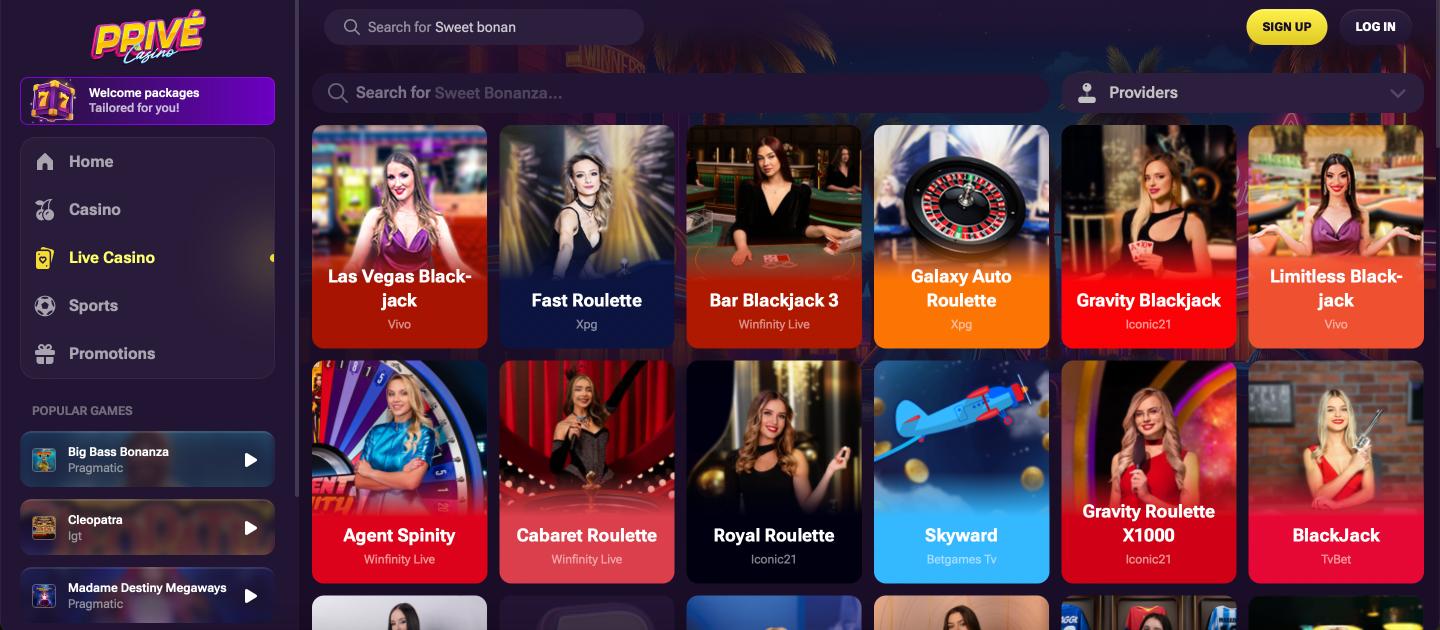Open the Skyward game thumbnail
This screenshot has width=1440, height=630.
pos(961,472)
